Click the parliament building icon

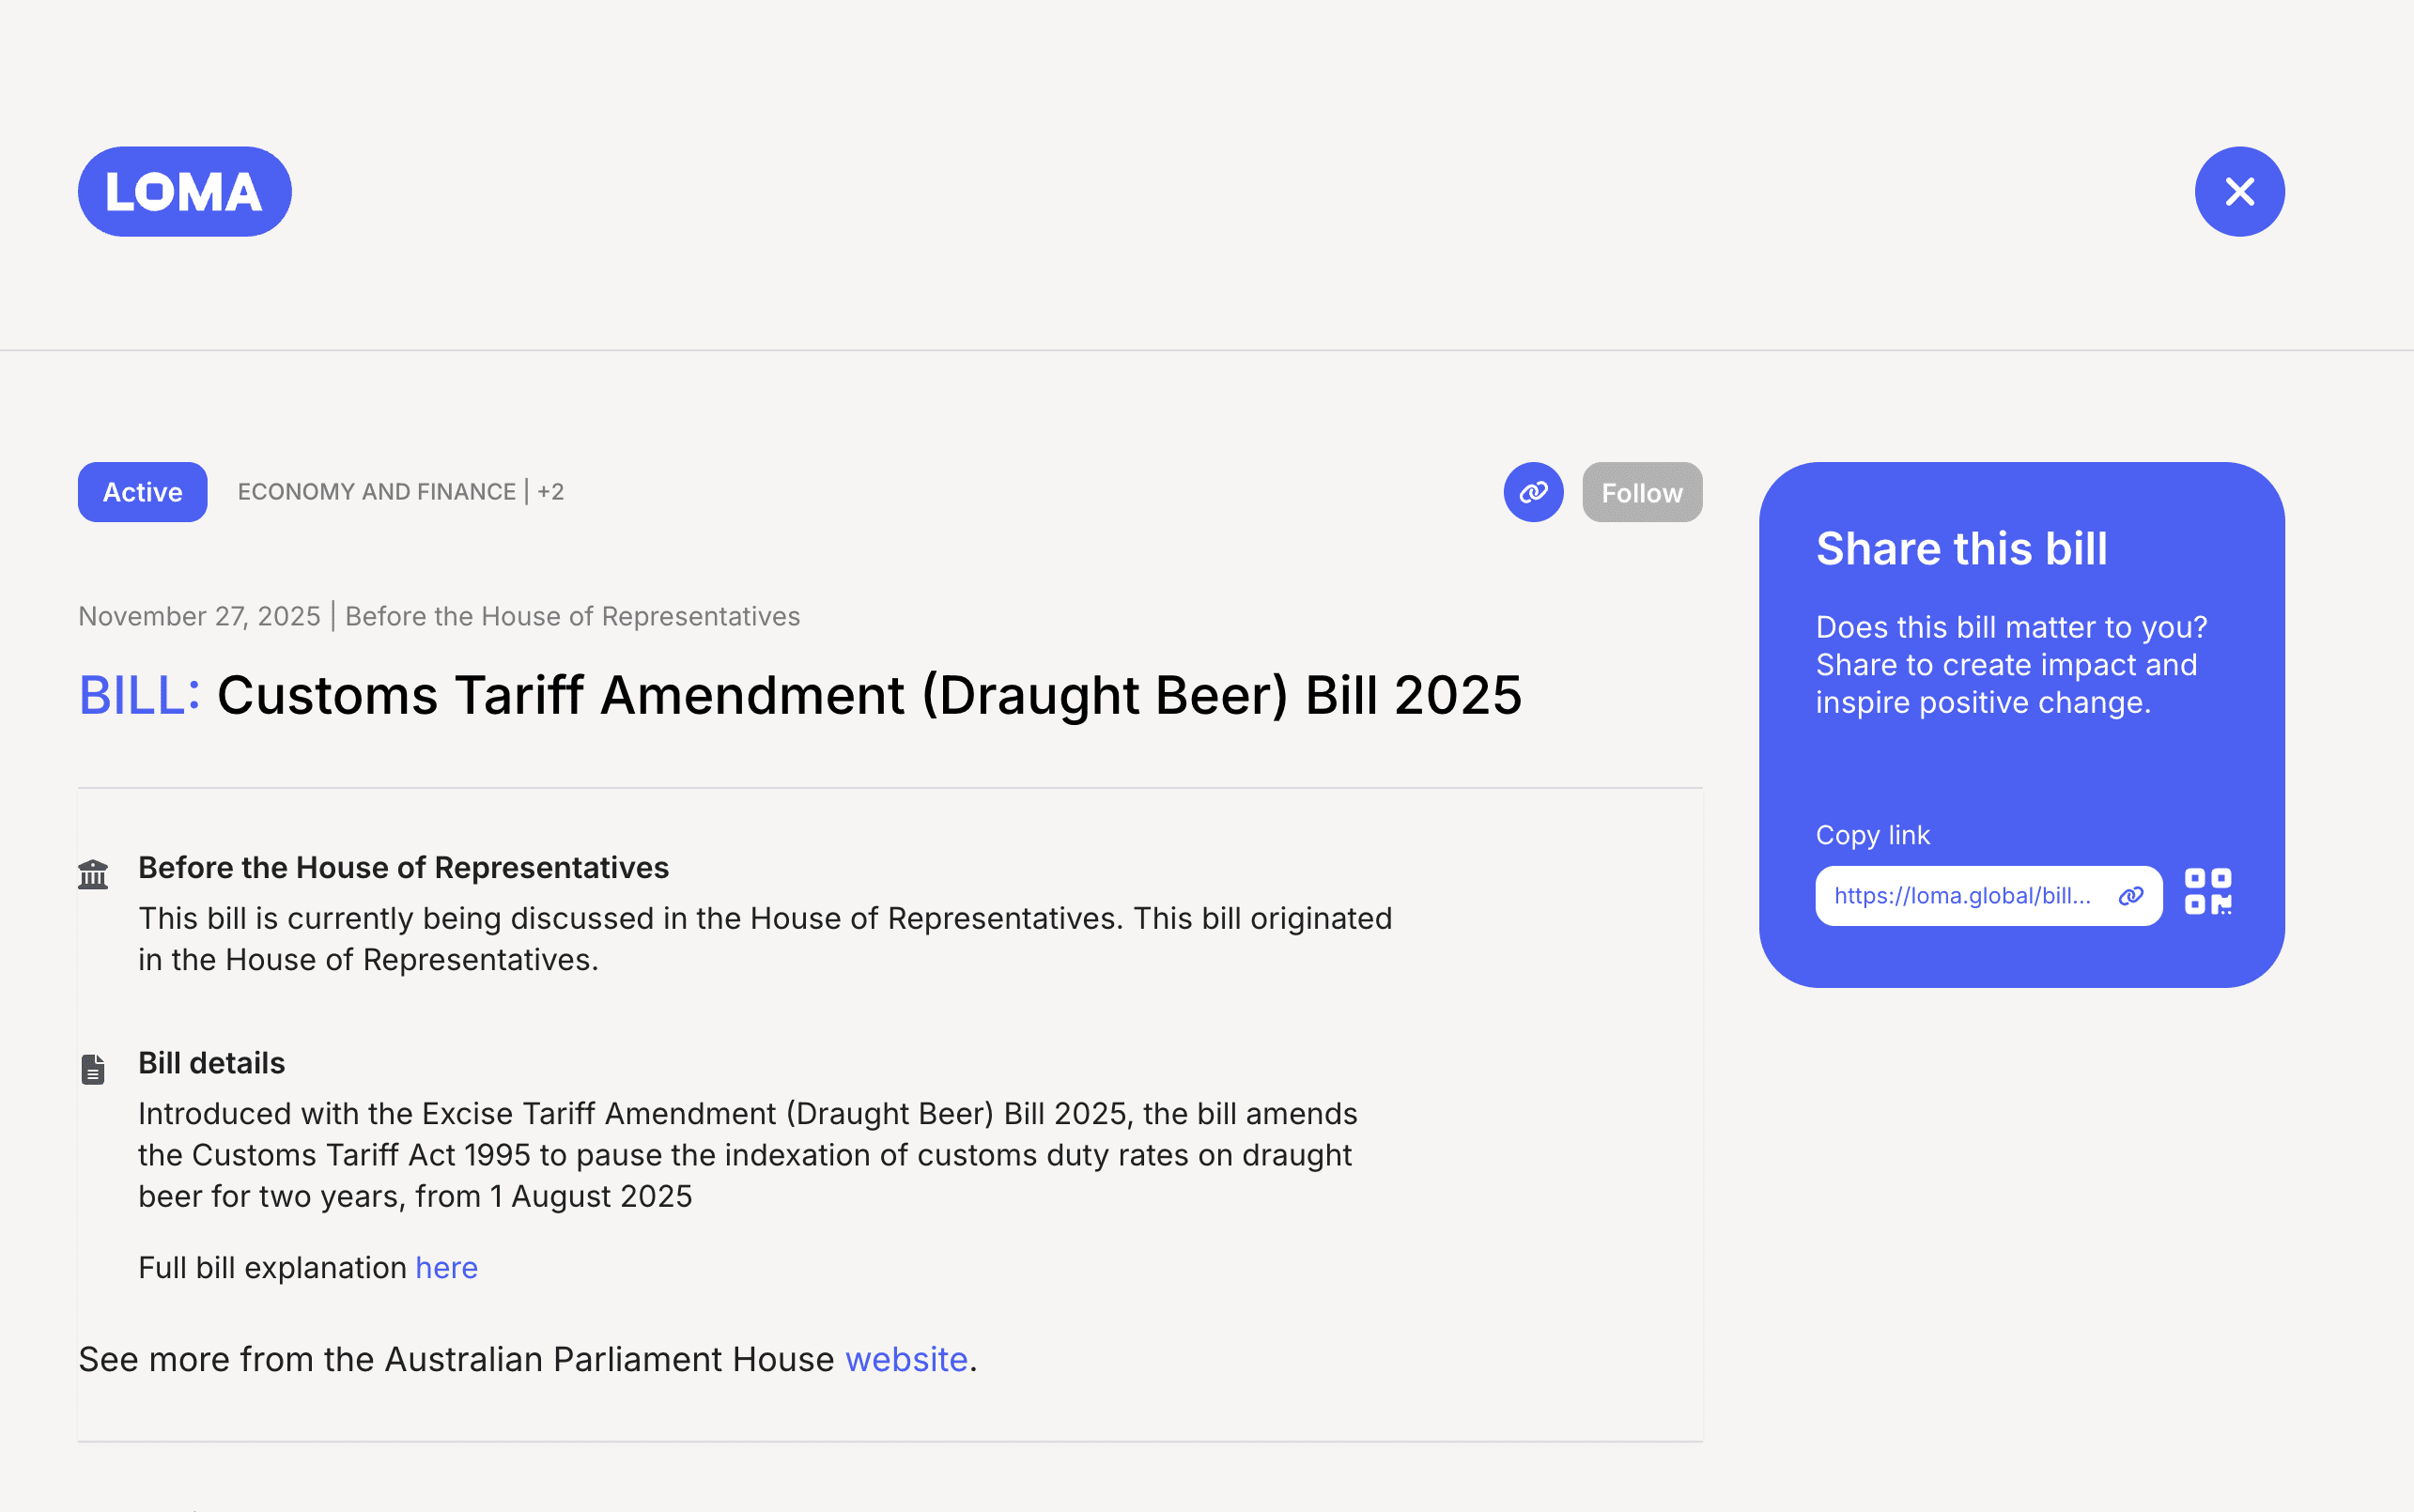coord(93,875)
